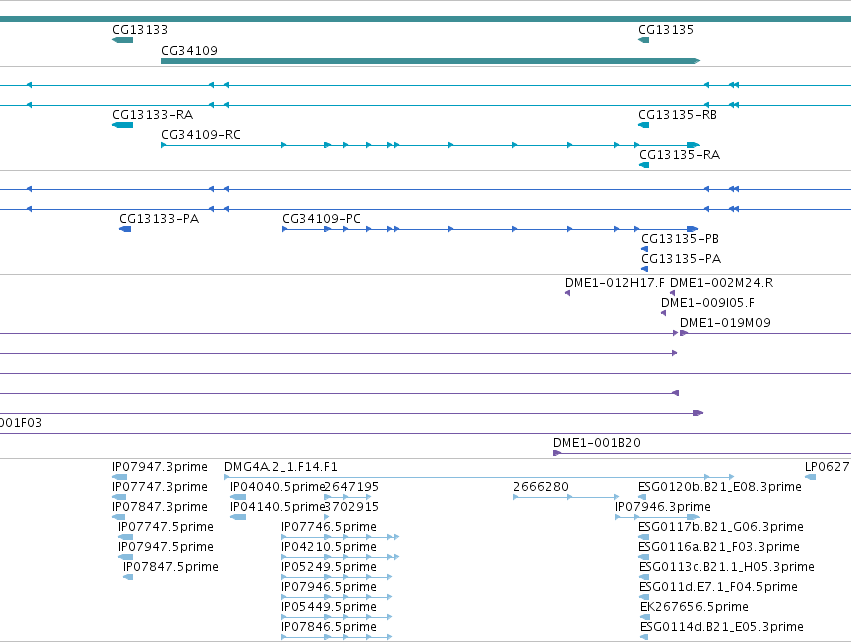Screen dimensions: 851x642
Task: Select the DME1-001B20 feature
Action: pyautogui.click(x=702, y=453)
